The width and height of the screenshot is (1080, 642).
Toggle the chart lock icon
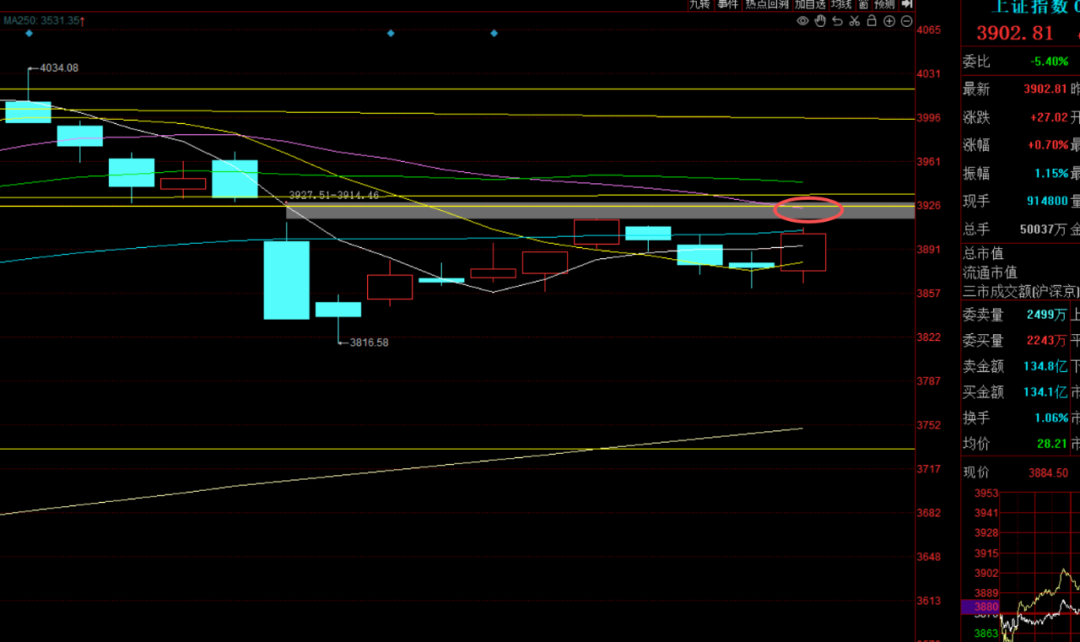(x=871, y=21)
